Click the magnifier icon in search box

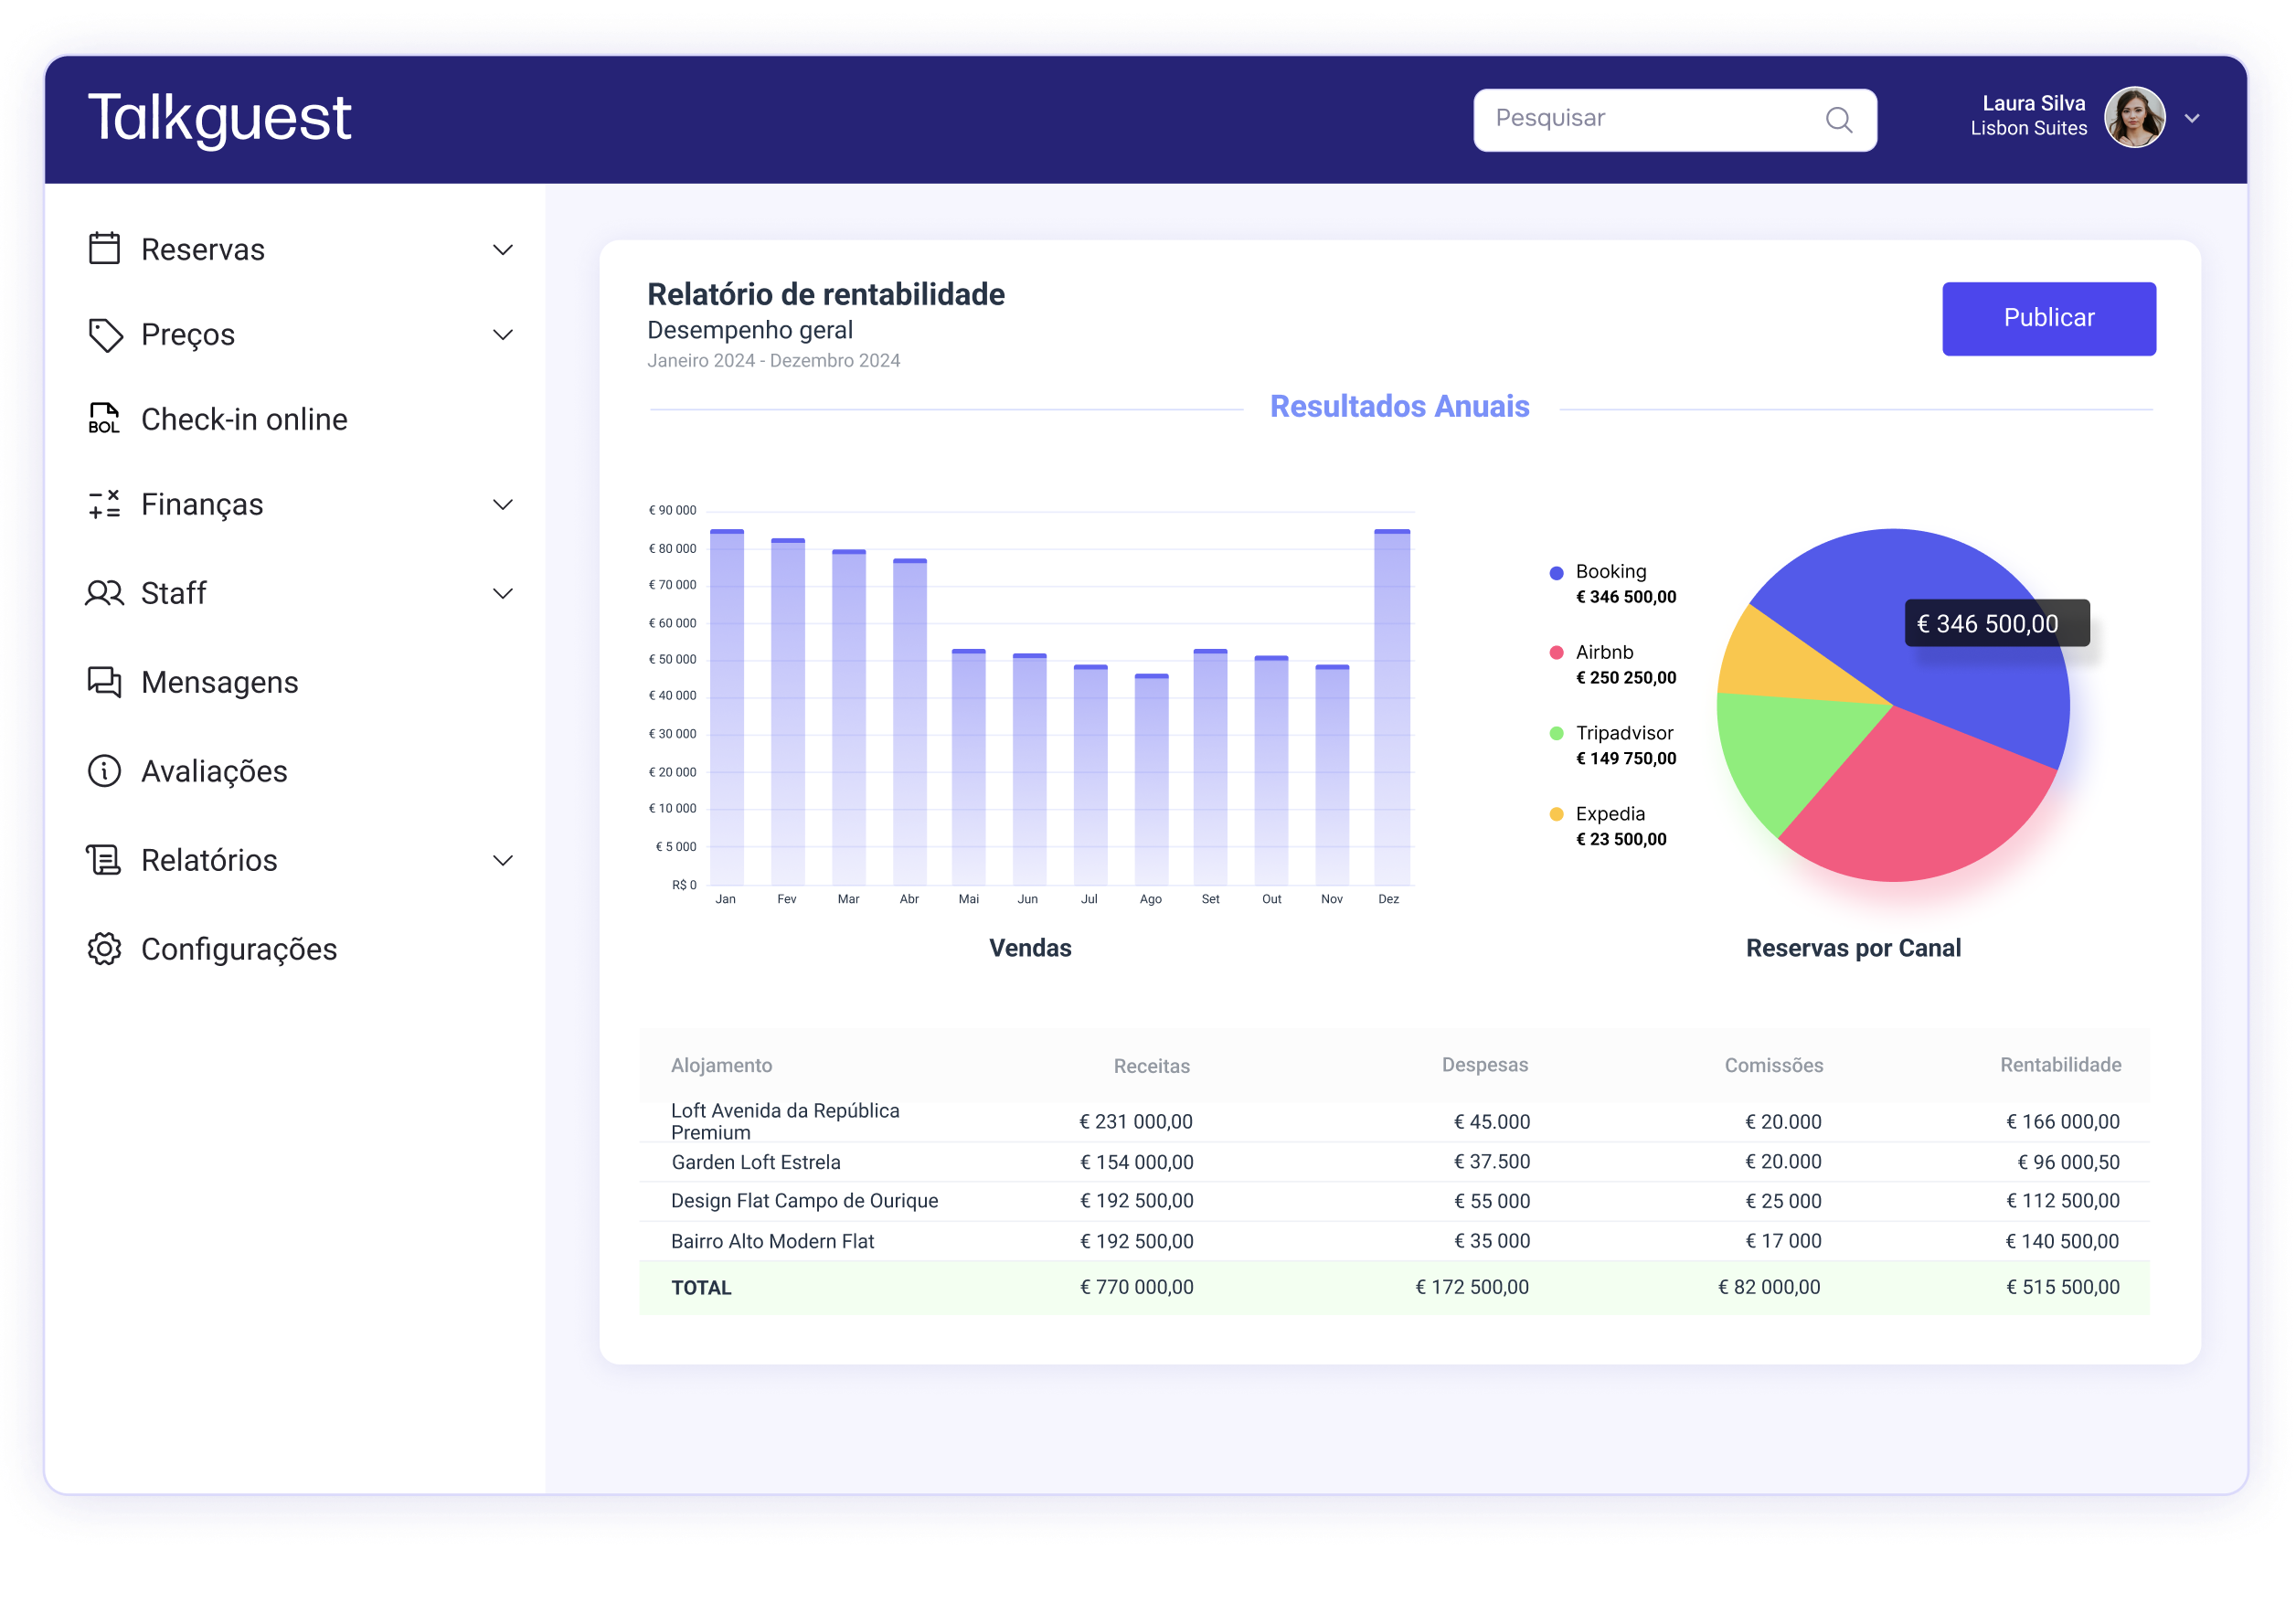click(x=1838, y=120)
